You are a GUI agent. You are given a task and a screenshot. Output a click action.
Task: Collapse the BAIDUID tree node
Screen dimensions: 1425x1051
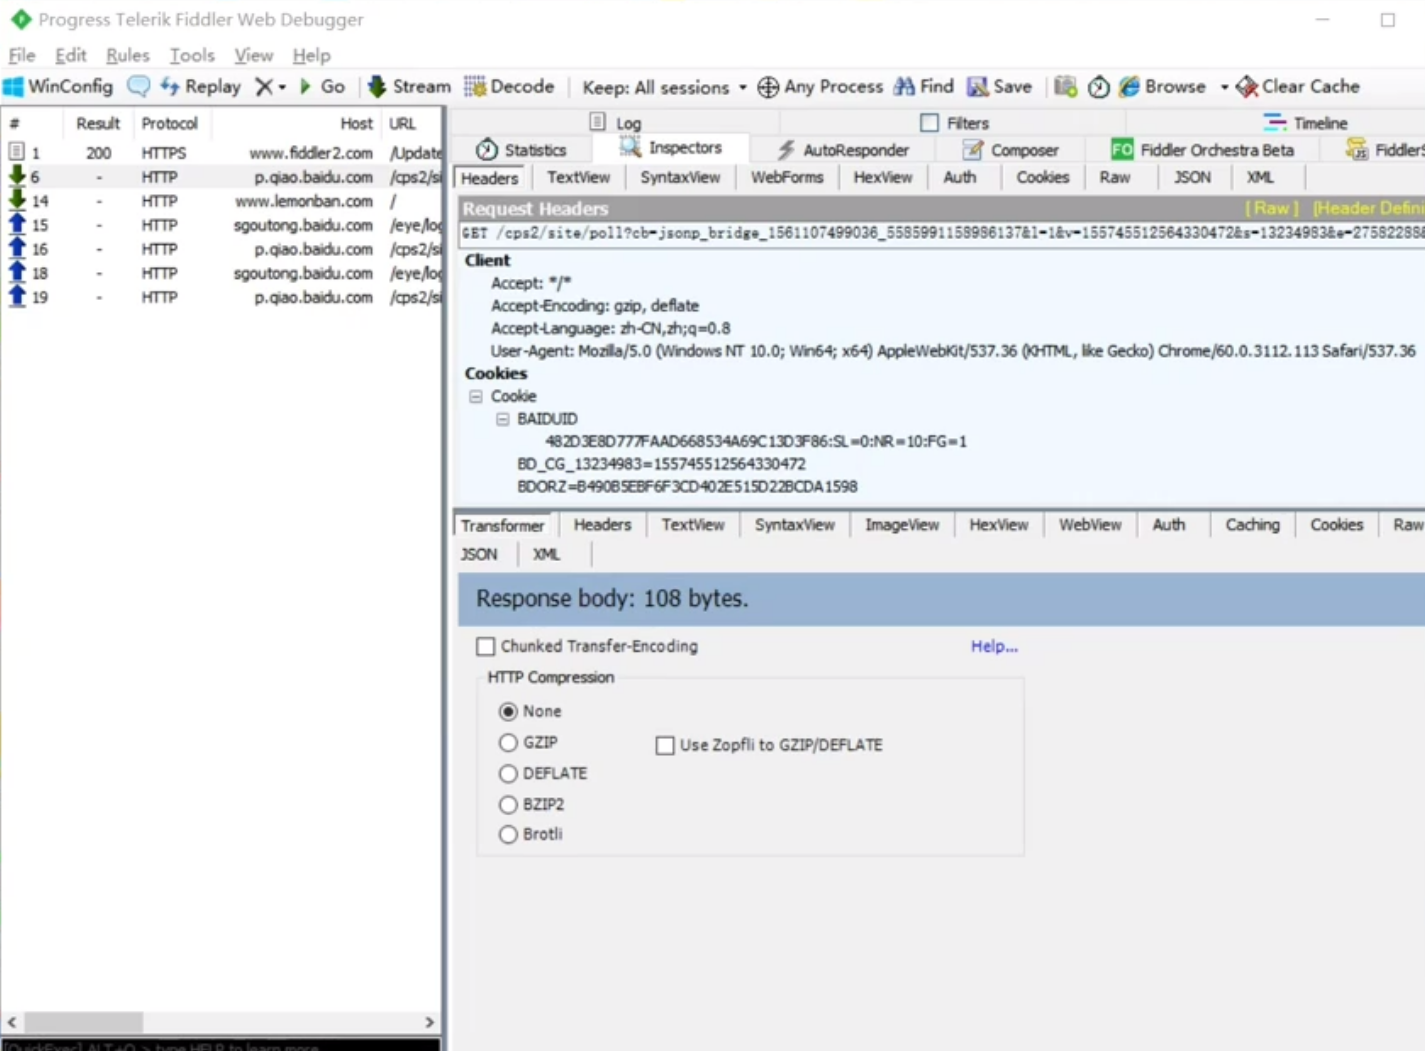coord(503,419)
